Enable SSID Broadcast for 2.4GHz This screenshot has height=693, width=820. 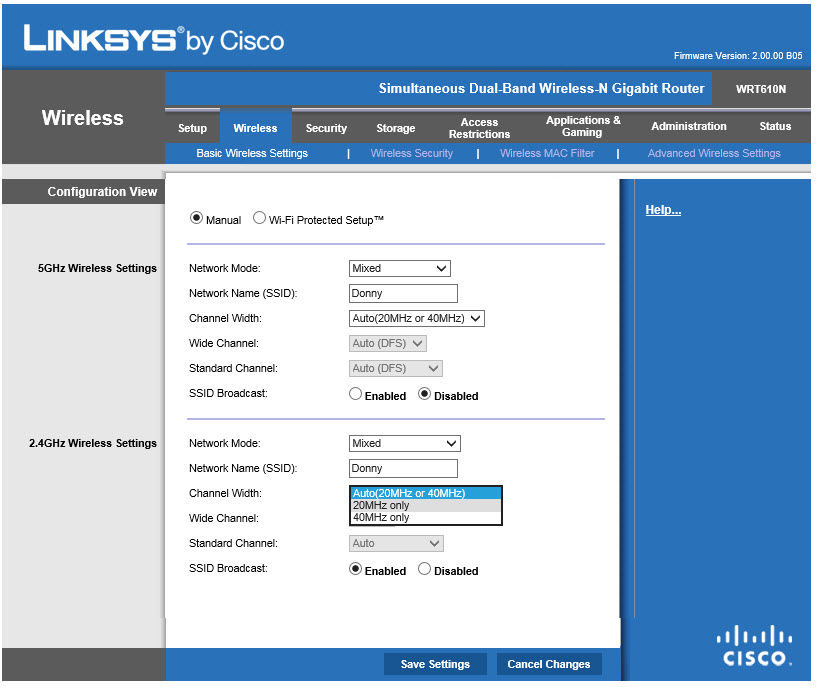(x=355, y=569)
